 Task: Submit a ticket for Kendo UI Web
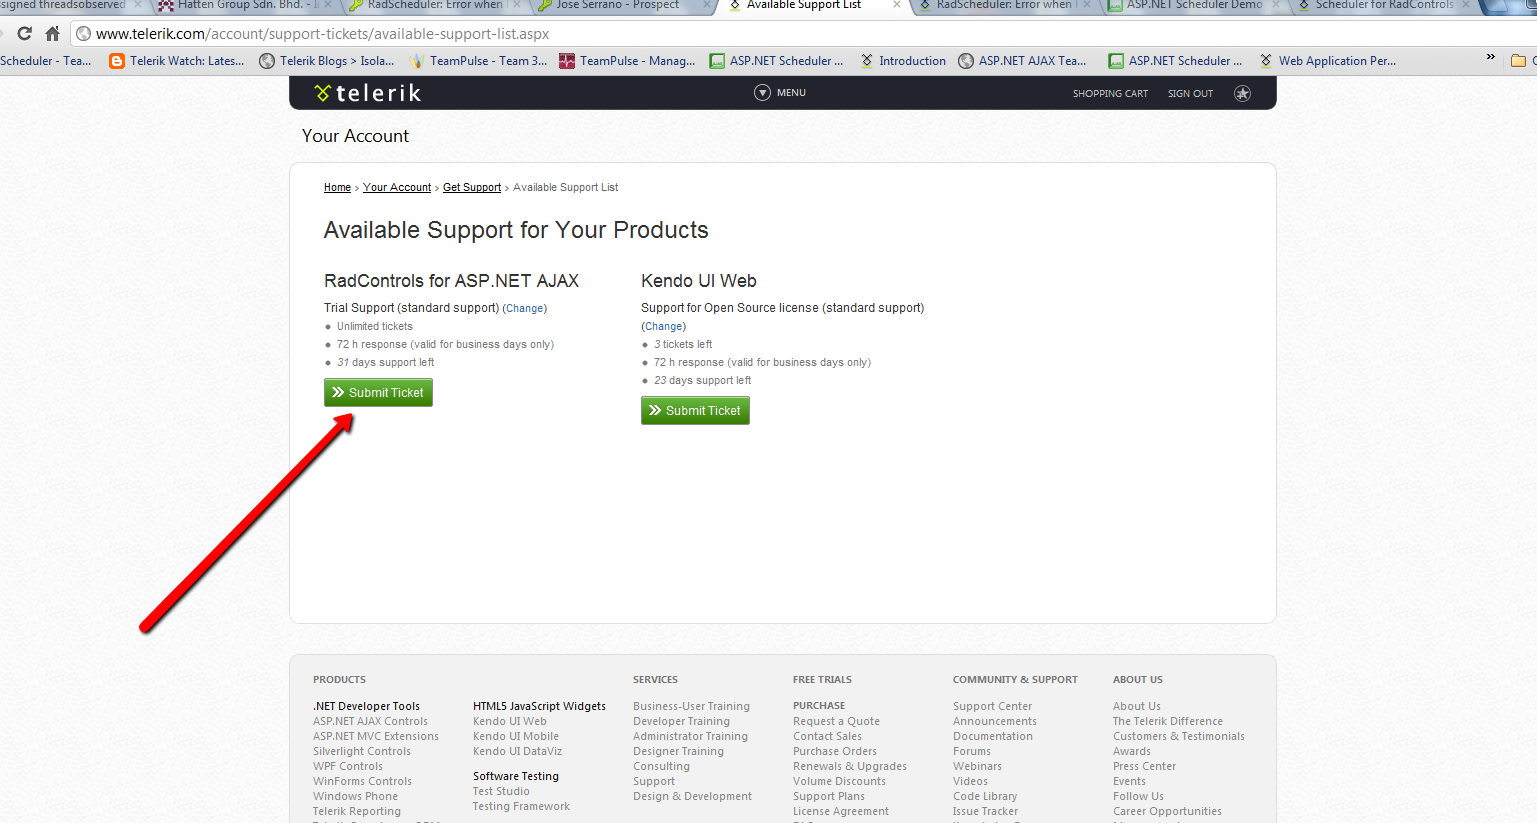[695, 411]
